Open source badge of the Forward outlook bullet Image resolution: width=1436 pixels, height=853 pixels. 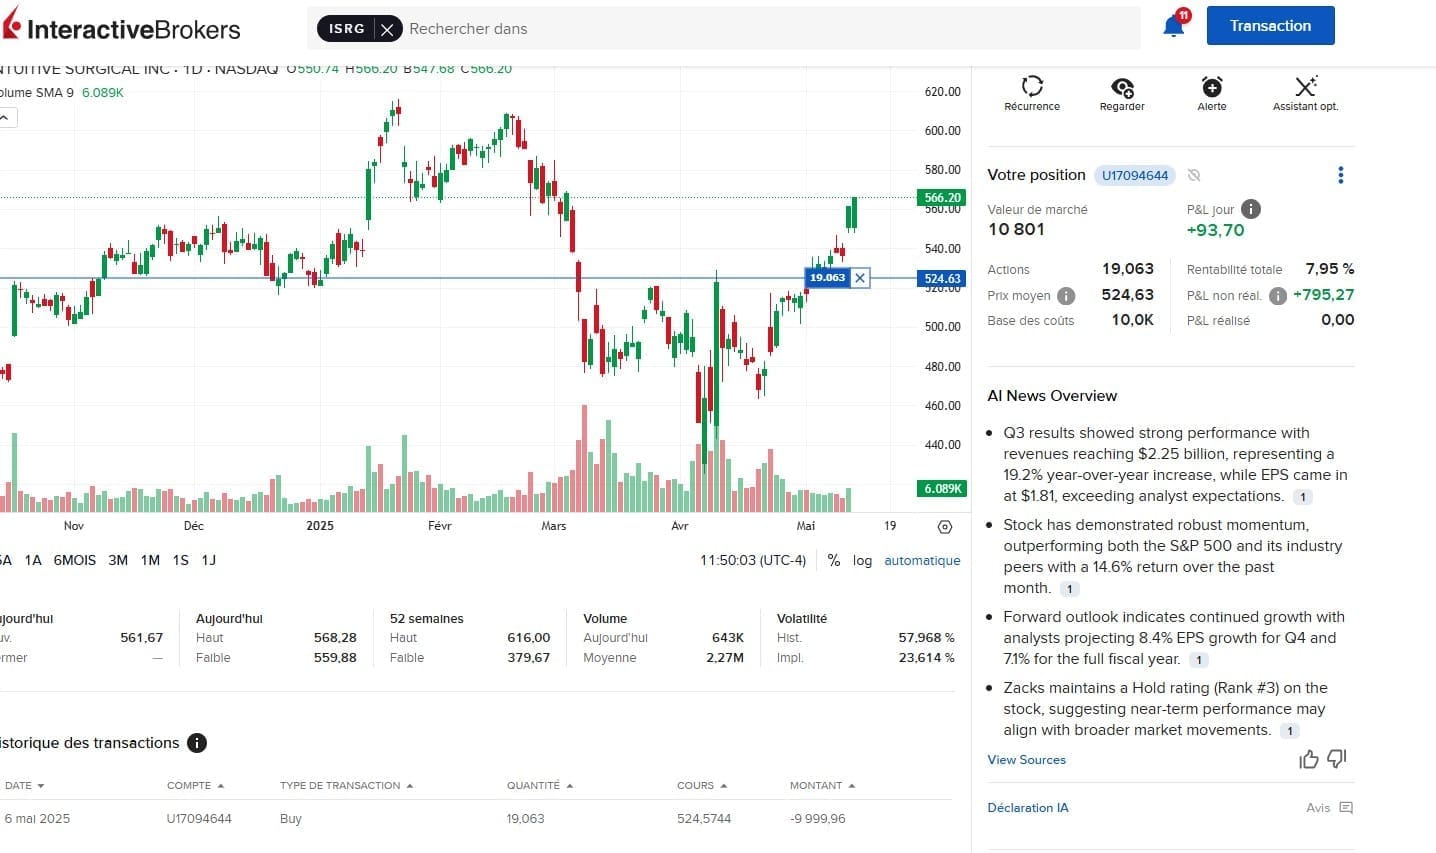pyautogui.click(x=1199, y=660)
